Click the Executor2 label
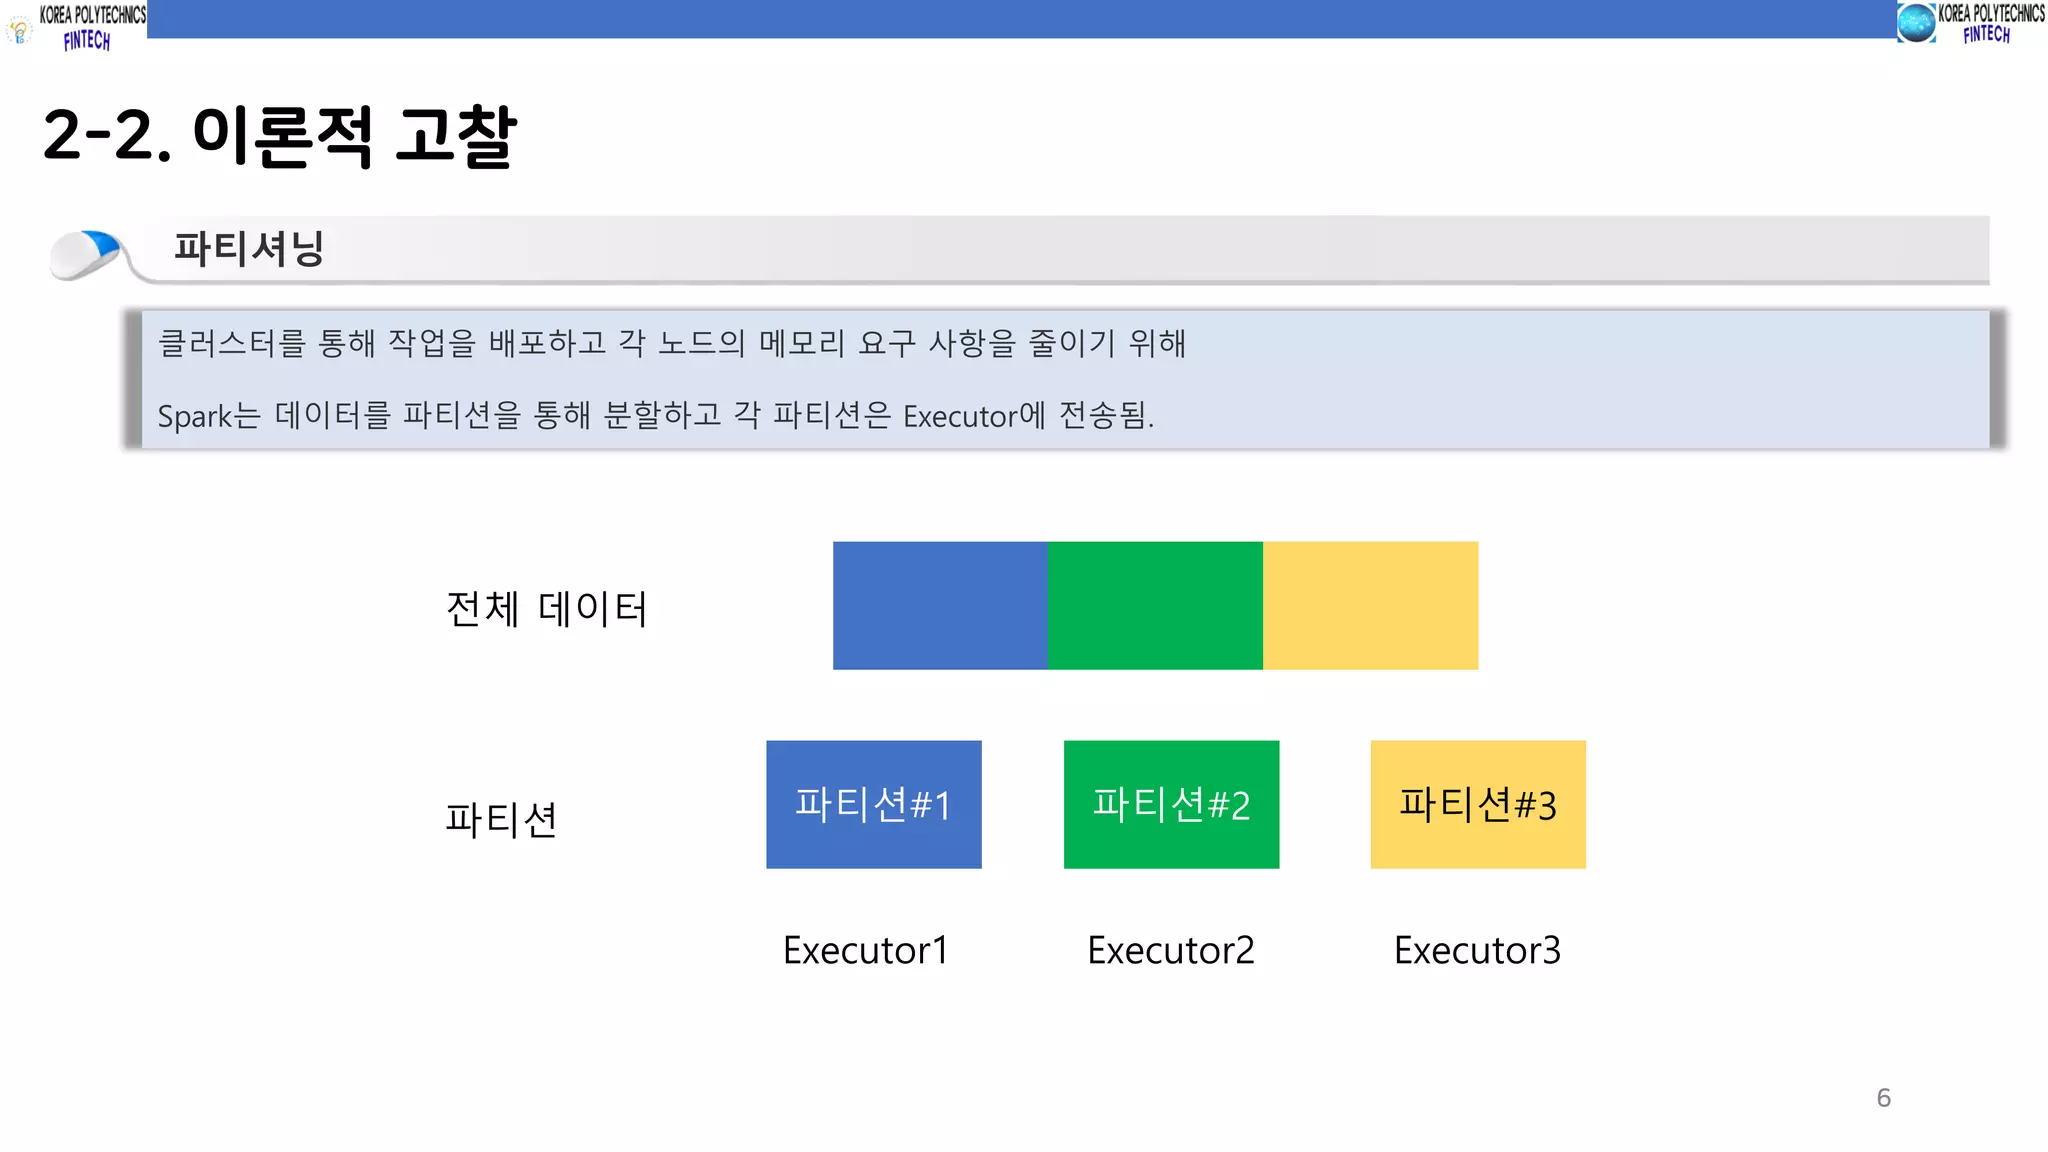Screen dimensions: 2048x1152 (1170, 950)
